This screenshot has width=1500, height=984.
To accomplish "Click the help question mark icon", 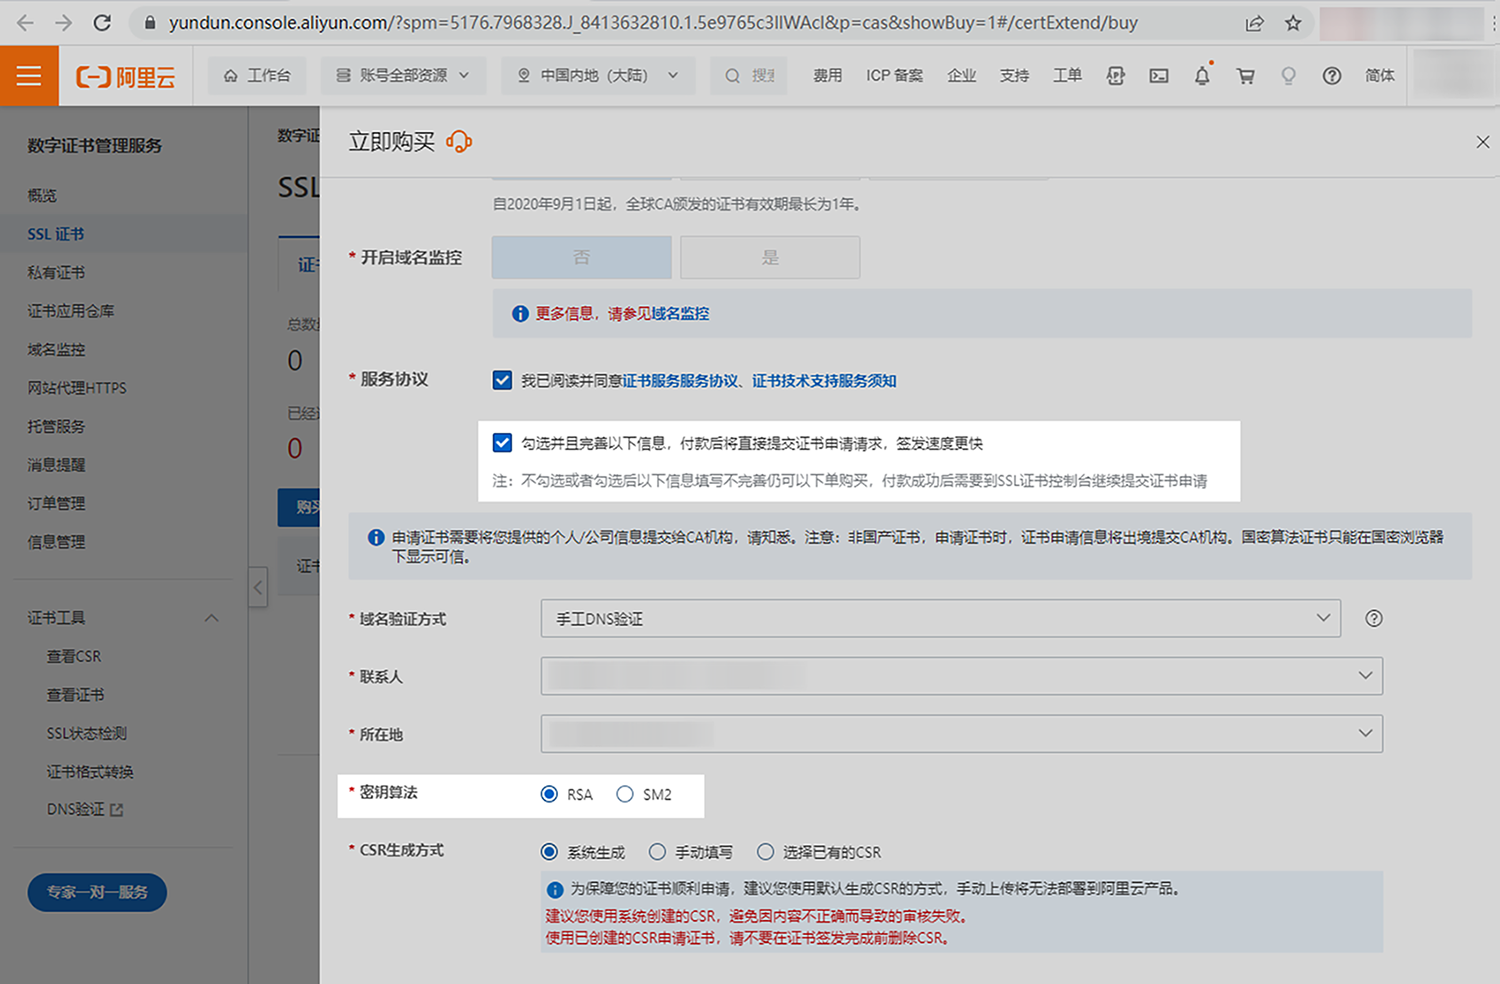I will 1331,75.
